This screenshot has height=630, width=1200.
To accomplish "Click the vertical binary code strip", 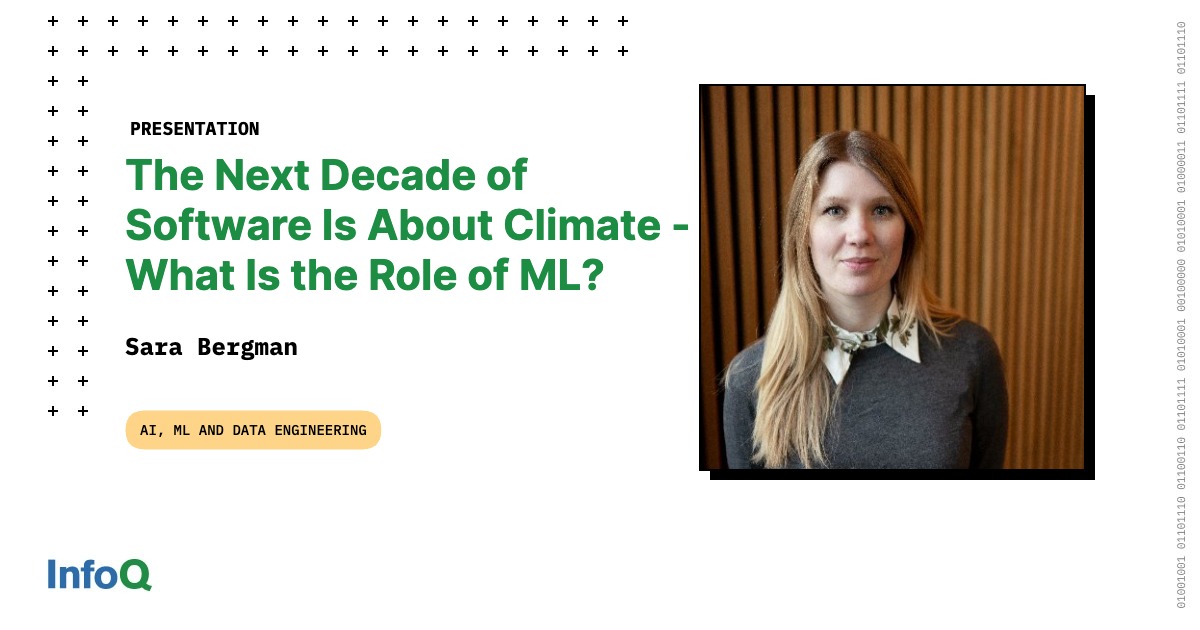I will (x=1181, y=315).
